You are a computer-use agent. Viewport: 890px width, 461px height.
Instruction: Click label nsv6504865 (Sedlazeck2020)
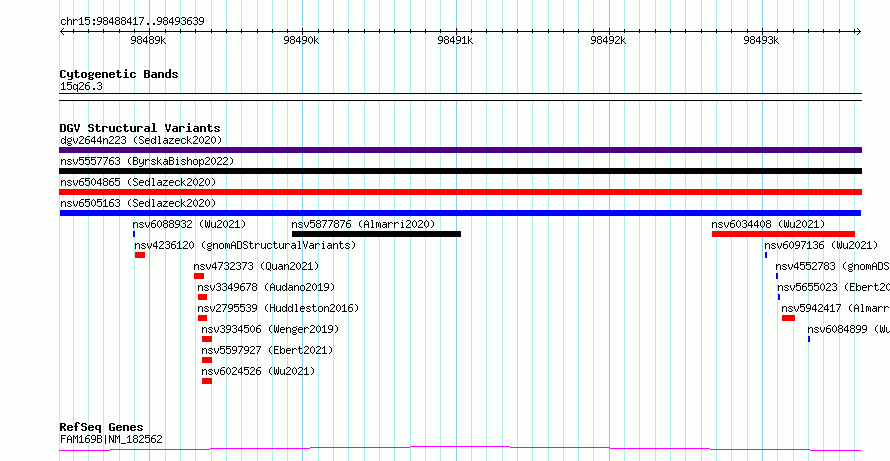coord(138,182)
